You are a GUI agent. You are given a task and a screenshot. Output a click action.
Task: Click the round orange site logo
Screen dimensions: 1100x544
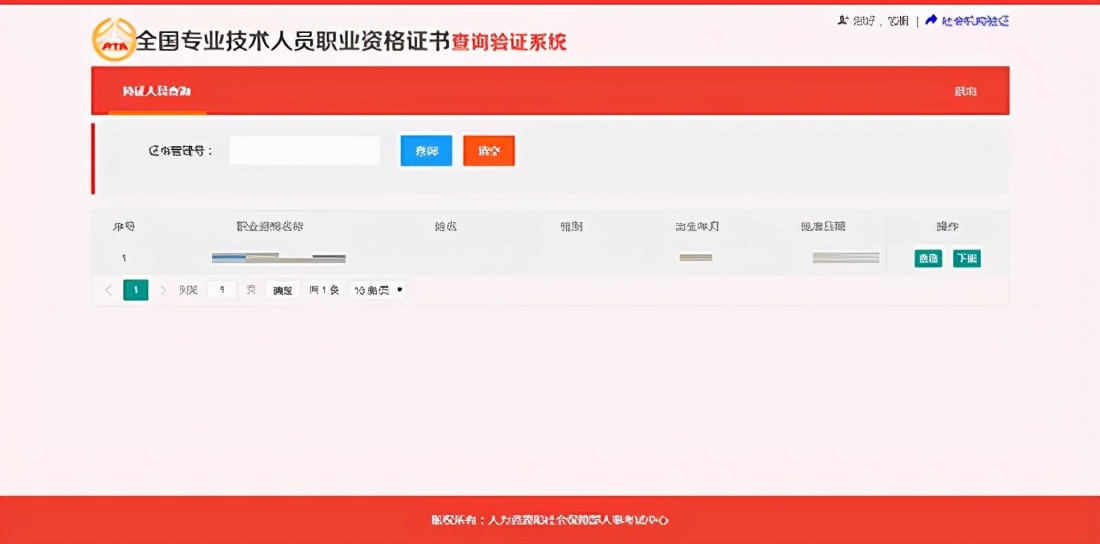114,39
